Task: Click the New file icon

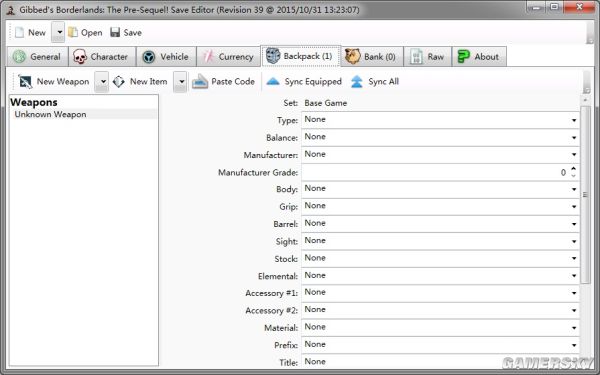Action: point(20,33)
